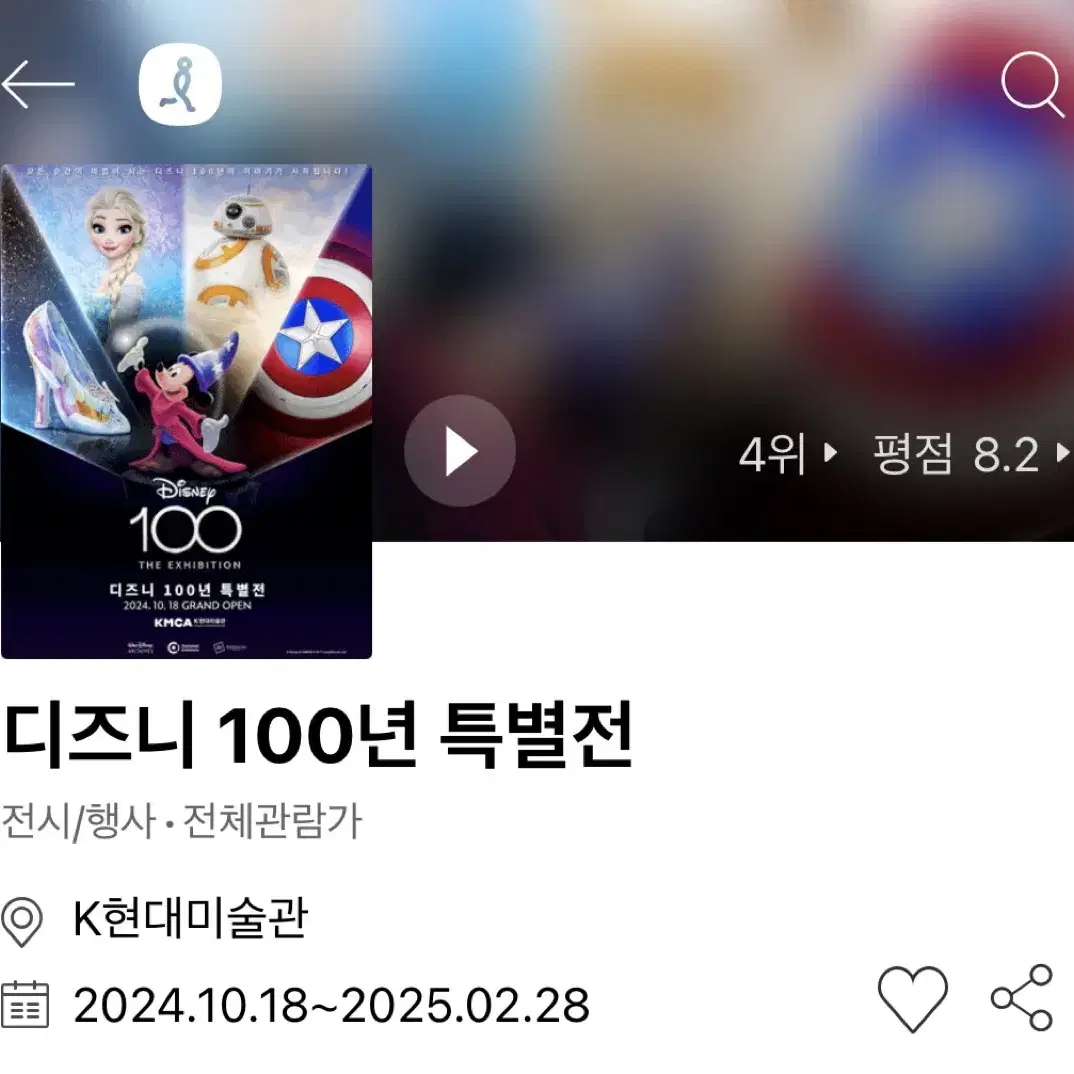Add exhibition to favorites with heart icon
Image resolution: width=1074 pixels, height=1074 pixels.
912,999
